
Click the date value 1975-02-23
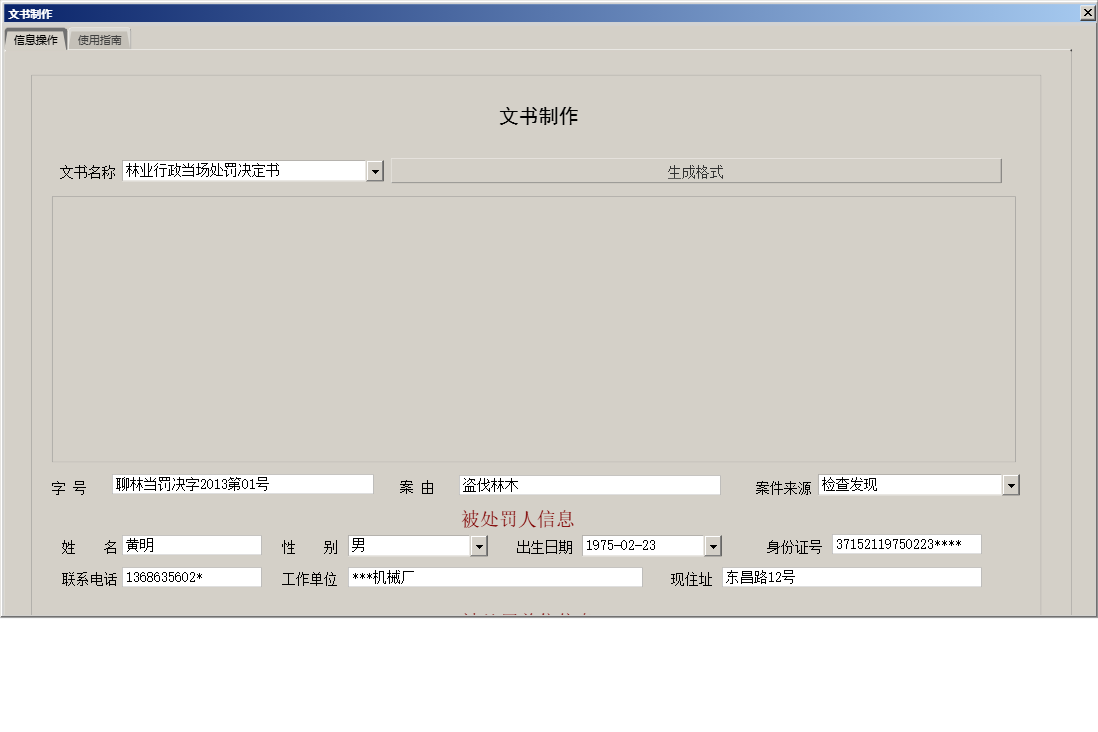pos(640,545)
